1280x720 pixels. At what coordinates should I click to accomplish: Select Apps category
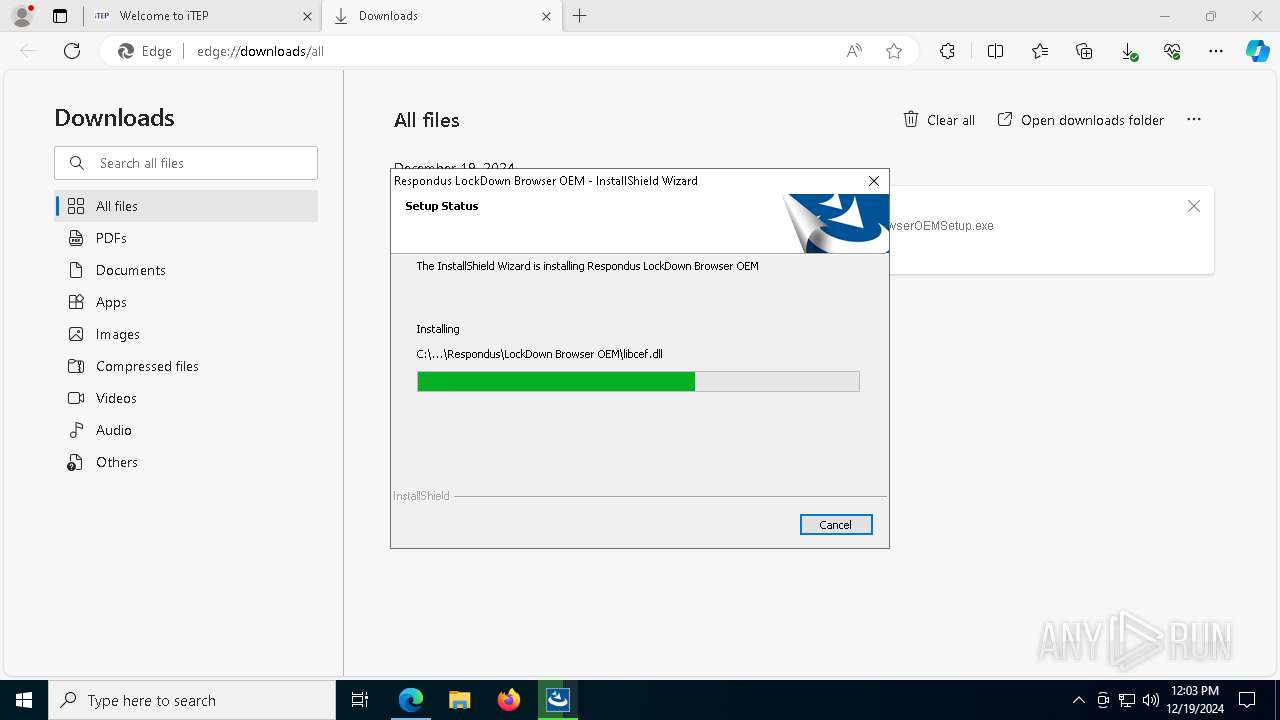click(186, 302)
